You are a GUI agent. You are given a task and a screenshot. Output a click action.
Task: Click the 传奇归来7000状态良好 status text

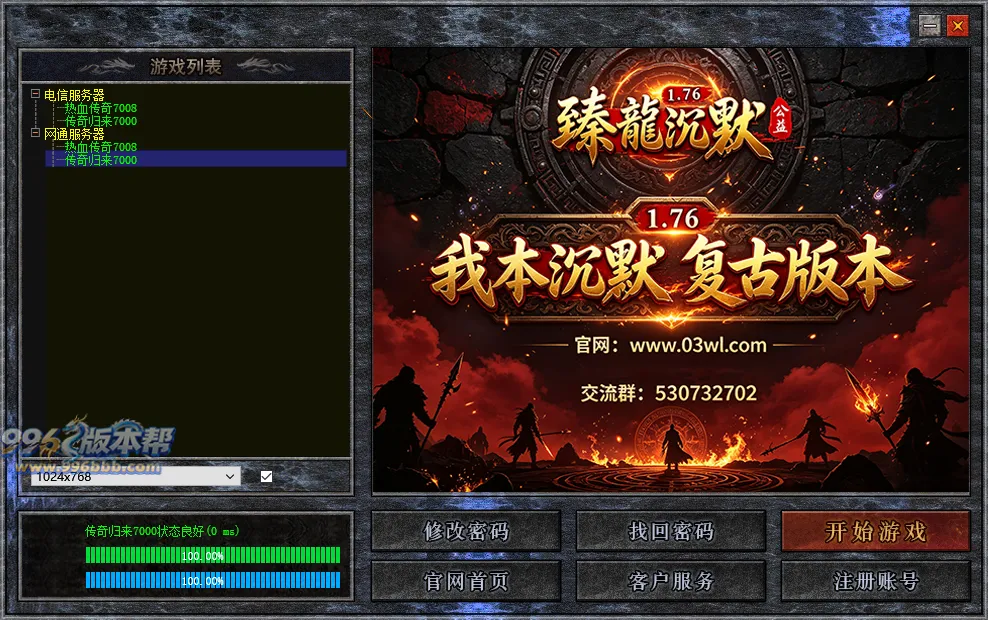pos(162,531)
